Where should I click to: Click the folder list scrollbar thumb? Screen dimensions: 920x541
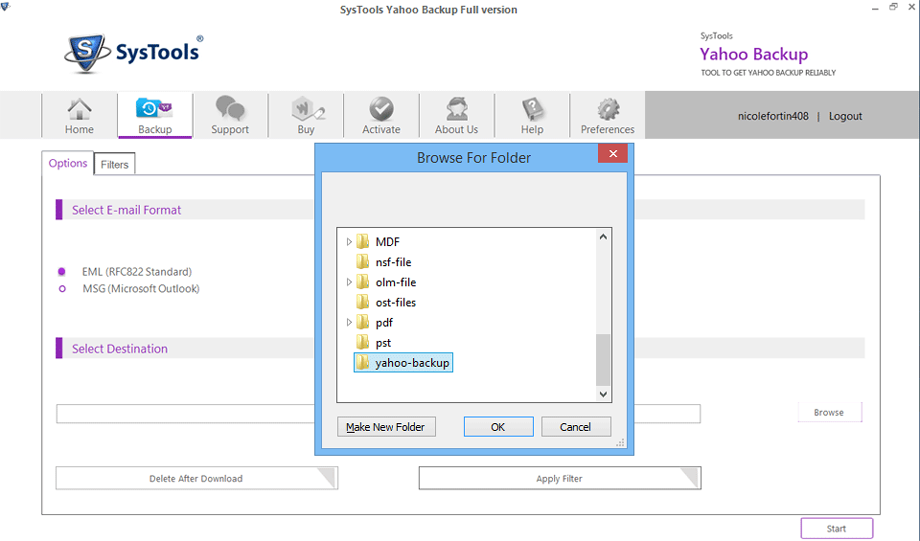point(603,360)
